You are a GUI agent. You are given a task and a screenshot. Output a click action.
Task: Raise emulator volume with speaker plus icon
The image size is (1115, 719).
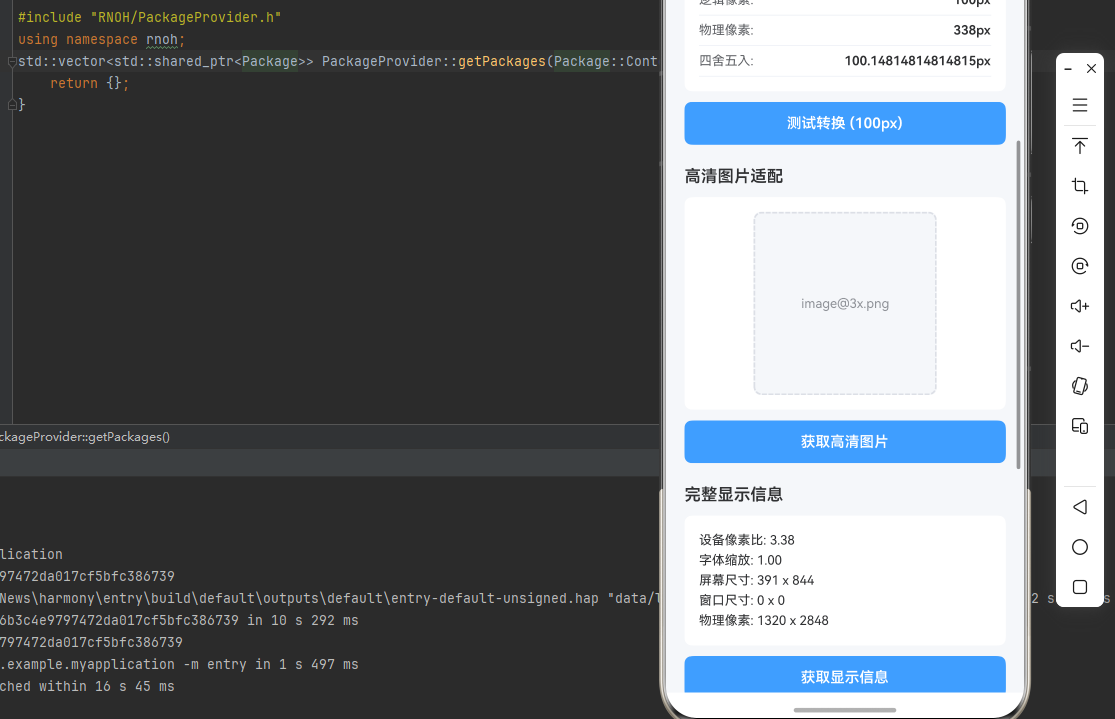[x=1079, y=306]
